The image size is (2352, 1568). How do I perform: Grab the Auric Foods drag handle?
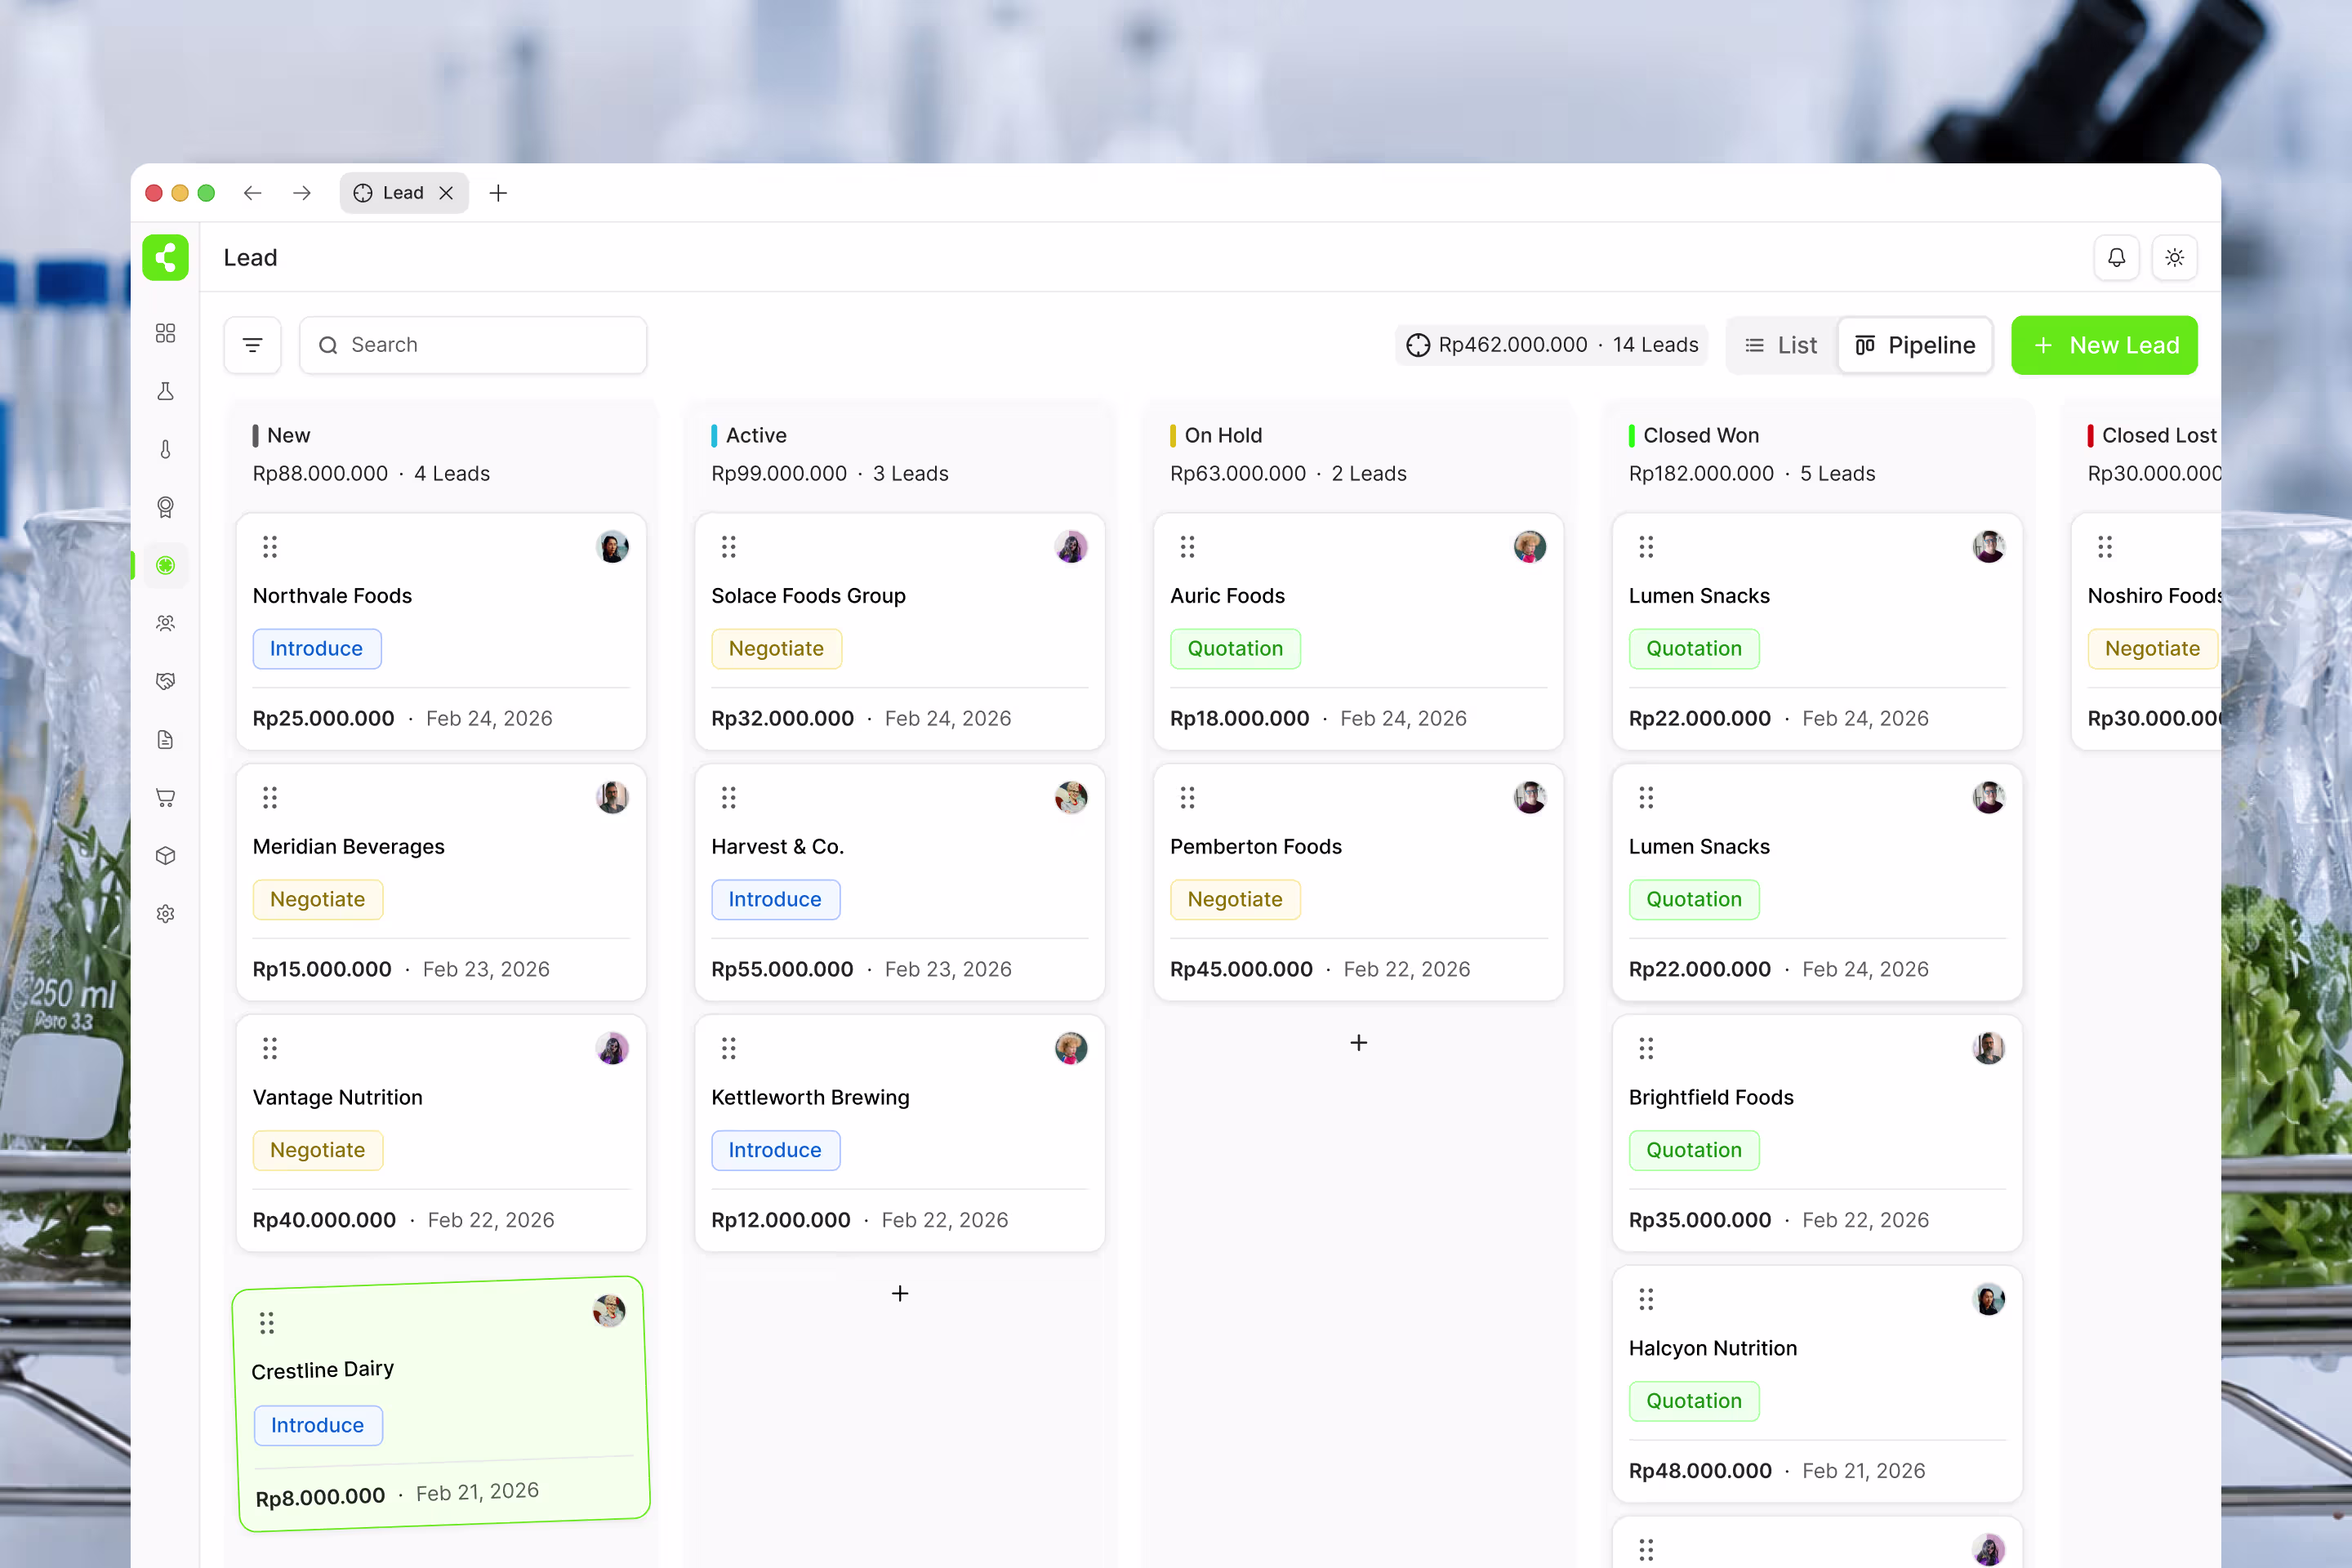coord(1188,546)
